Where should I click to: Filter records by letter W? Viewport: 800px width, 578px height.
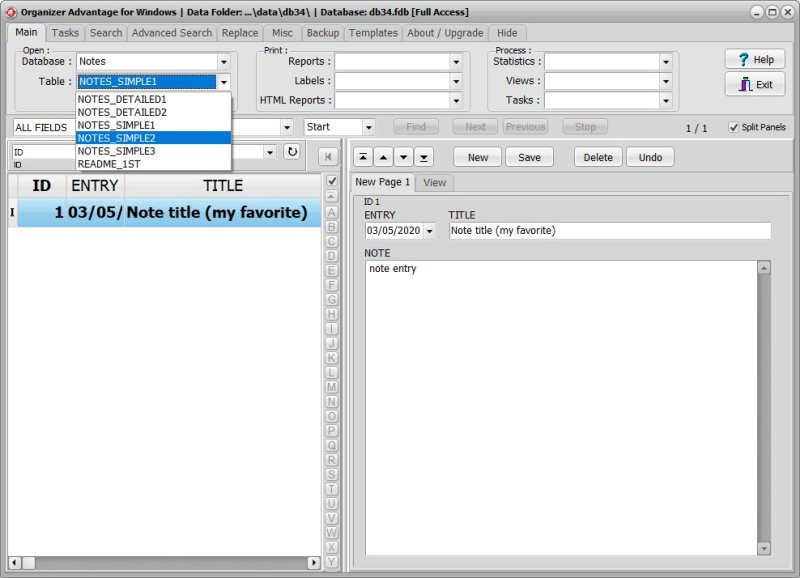[x=332, y=533]
